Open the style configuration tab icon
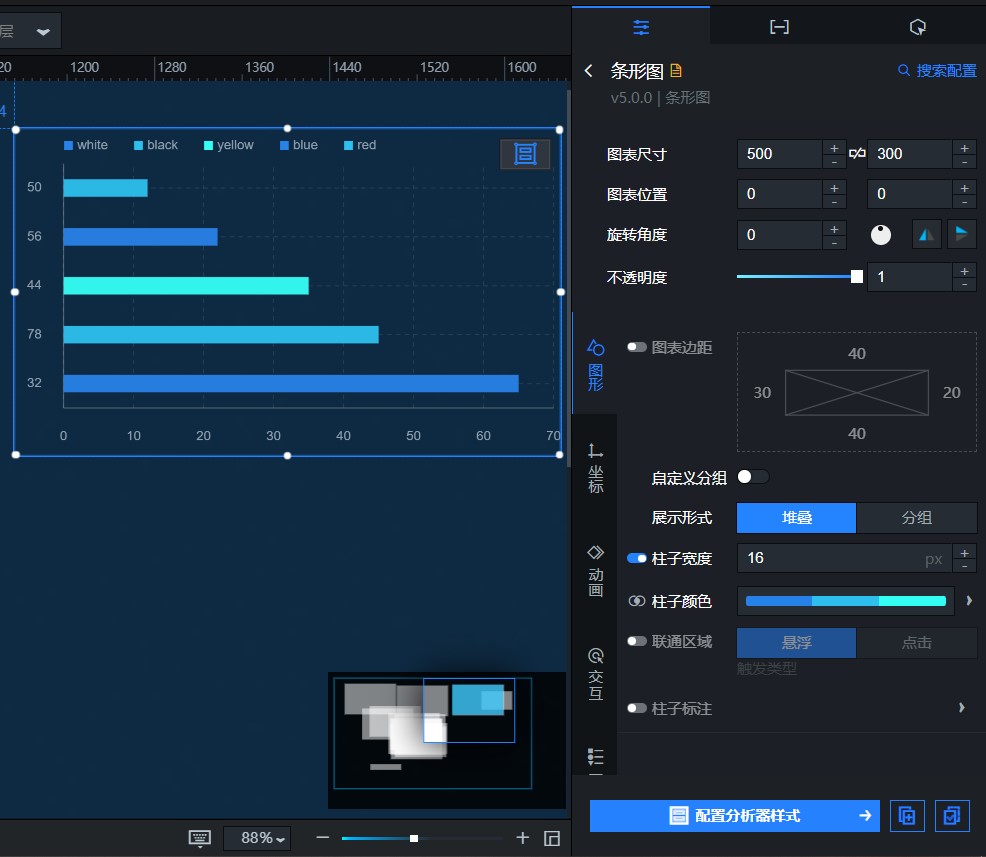This screenshot has height=857, width=986. [x=641, y=27]
